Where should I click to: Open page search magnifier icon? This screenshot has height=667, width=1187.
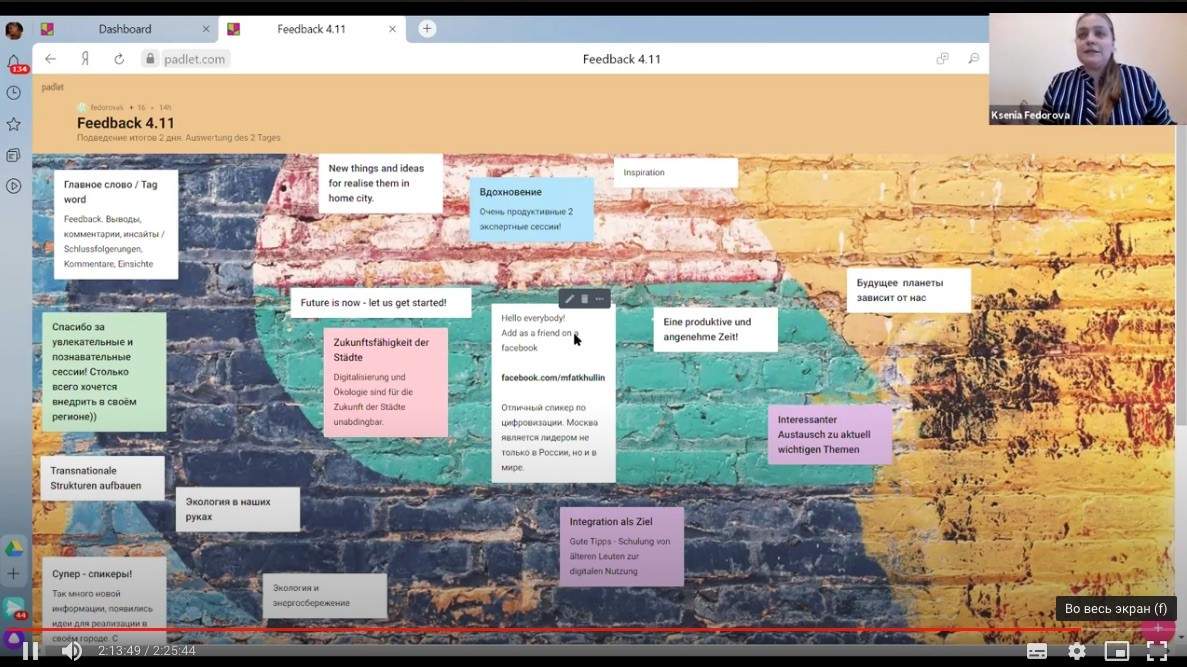[x=974, y=58]
